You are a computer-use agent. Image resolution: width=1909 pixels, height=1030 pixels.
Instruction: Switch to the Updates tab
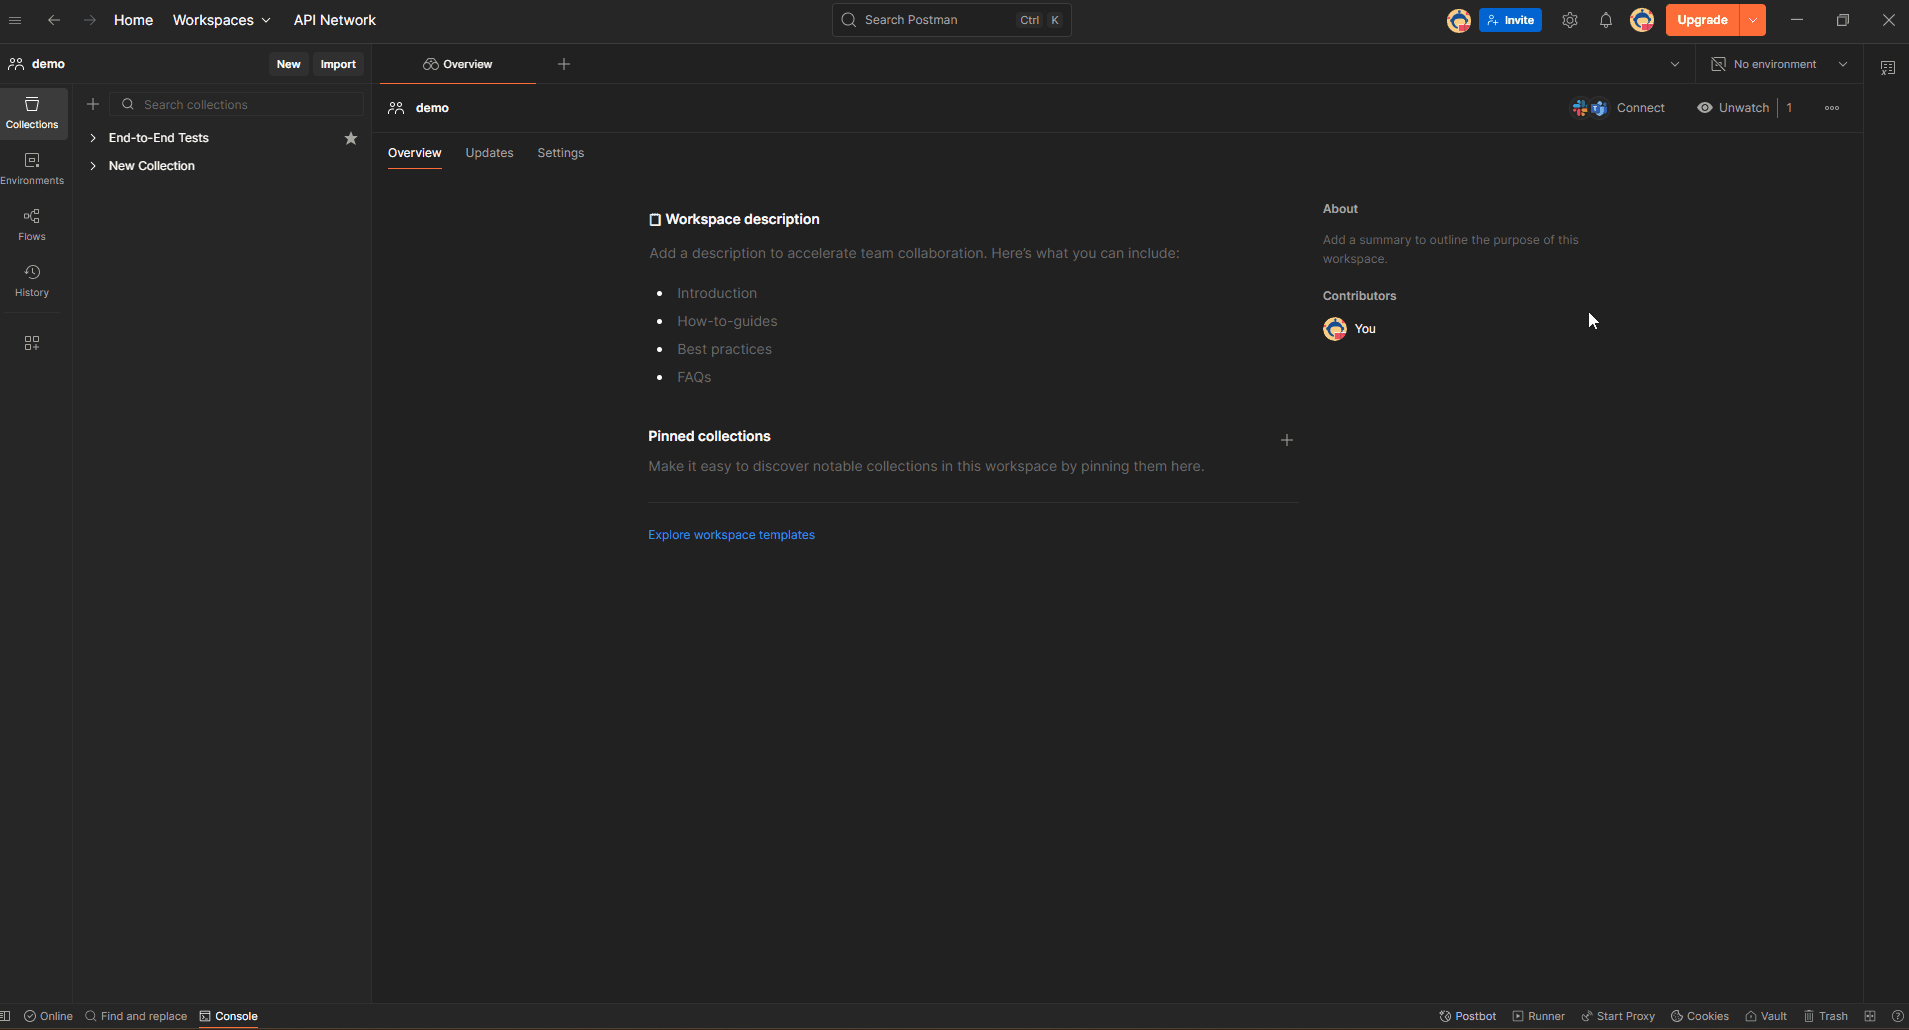click(x=489, y=153)
